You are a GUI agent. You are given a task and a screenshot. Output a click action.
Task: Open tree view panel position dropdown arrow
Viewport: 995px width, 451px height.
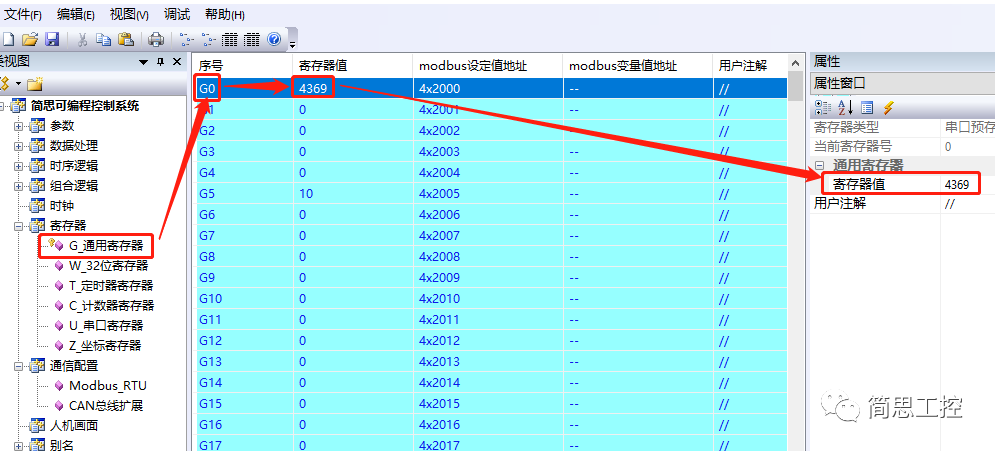(x=144, y=62)
